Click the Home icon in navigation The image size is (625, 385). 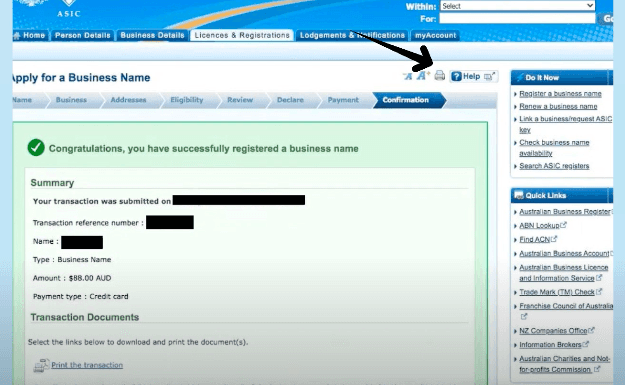(17, 35)
